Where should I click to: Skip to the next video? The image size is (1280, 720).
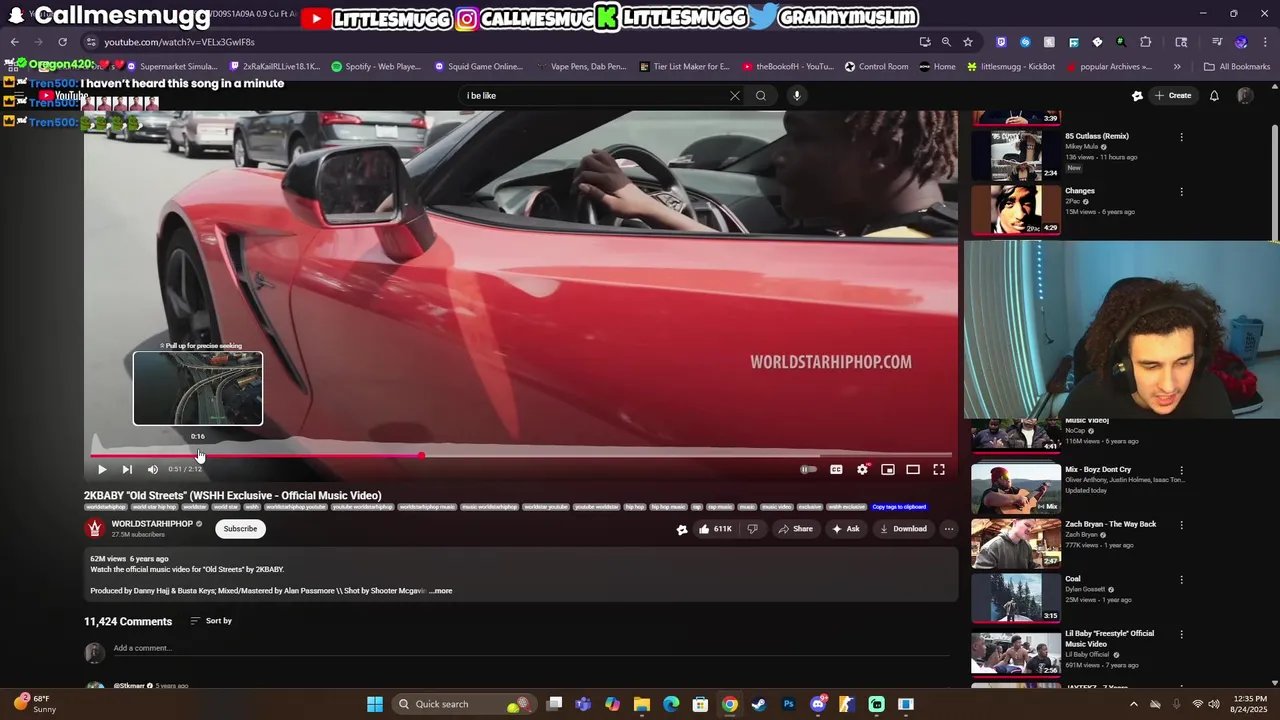tap(127, 469)
